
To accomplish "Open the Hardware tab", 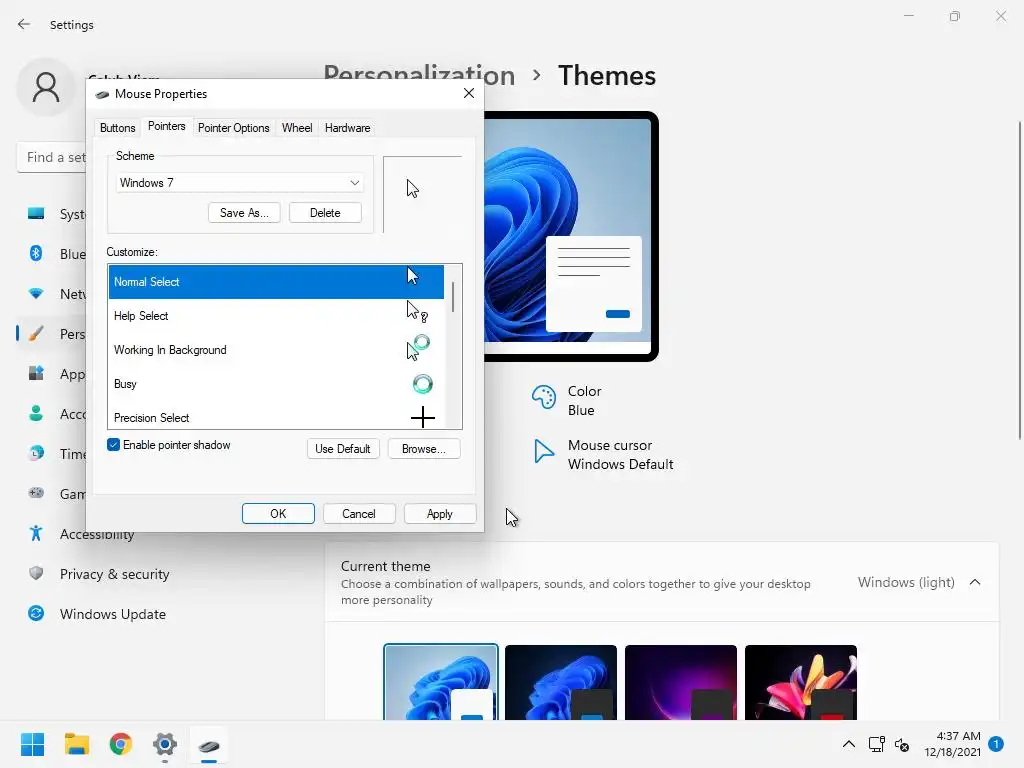I will click(347, 128).
